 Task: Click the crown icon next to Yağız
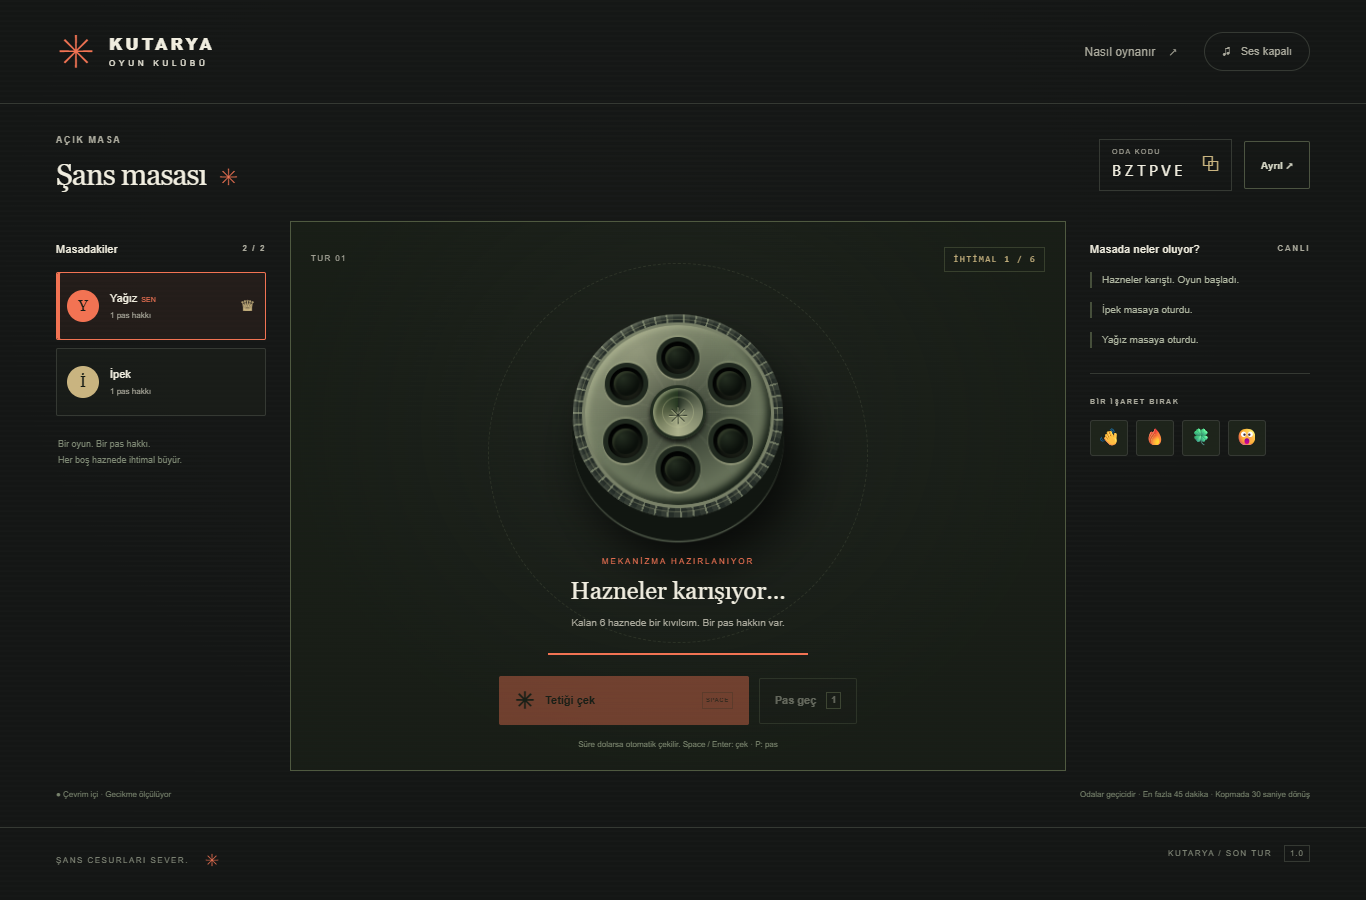247,306
